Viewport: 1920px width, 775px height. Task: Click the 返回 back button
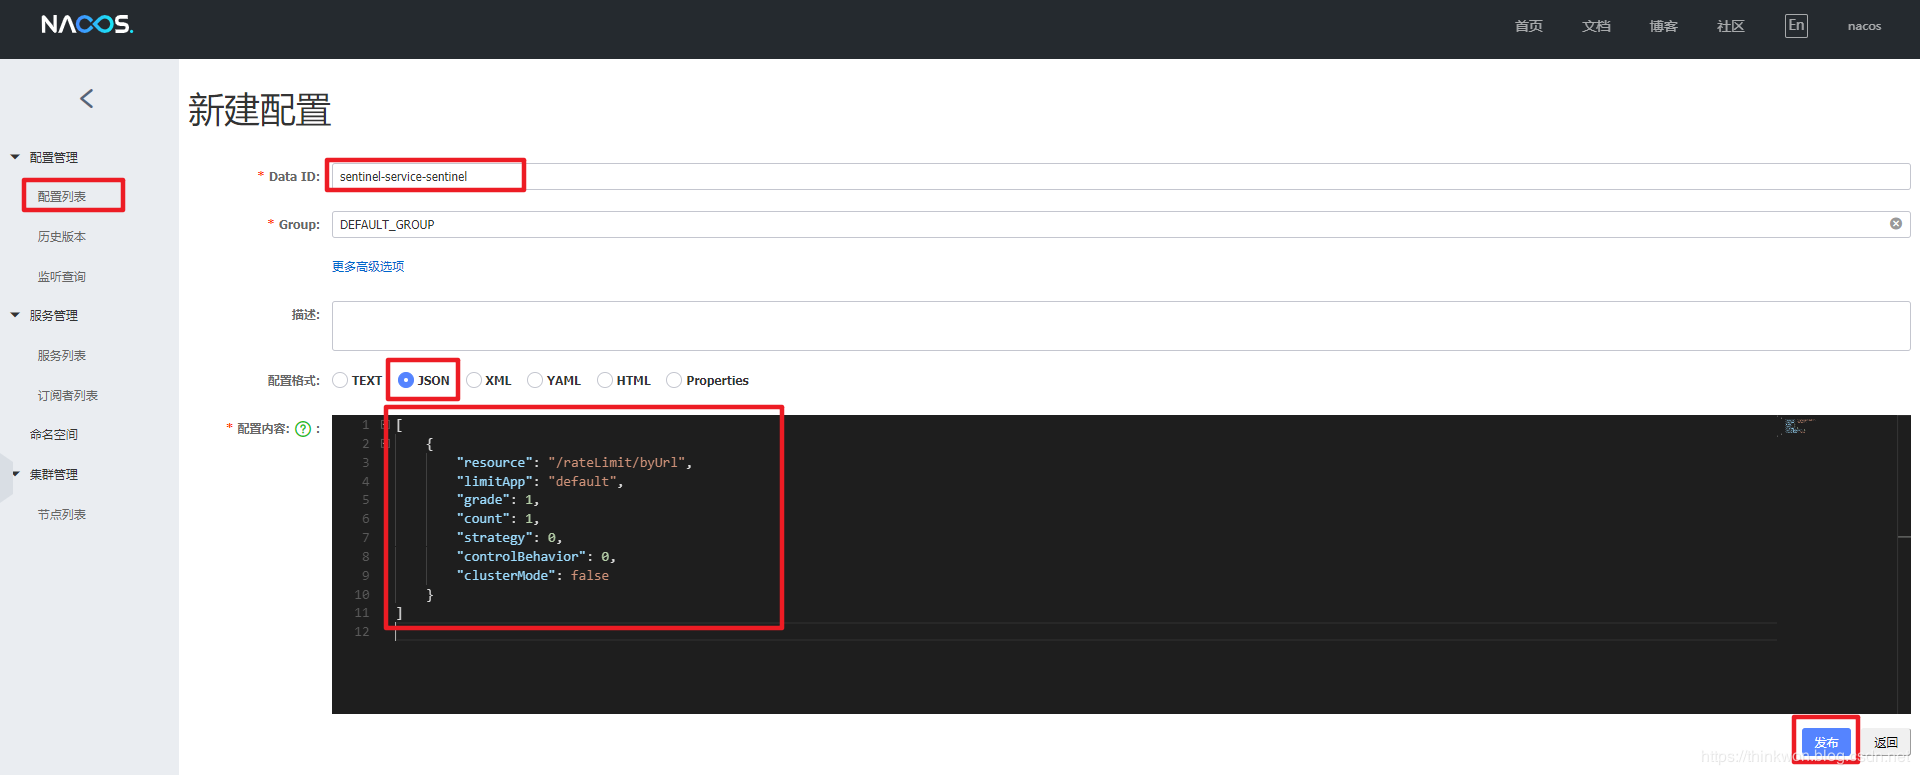point(1886,742)
